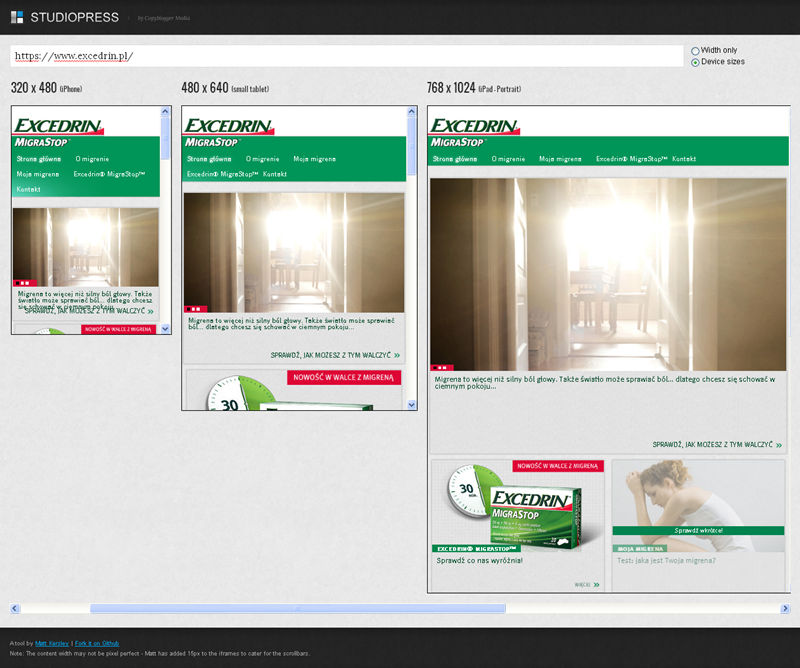This screenshot has width=800, height=668.
Task: Click the horizontal scrollbar thumb
Action: click(297, 608)
